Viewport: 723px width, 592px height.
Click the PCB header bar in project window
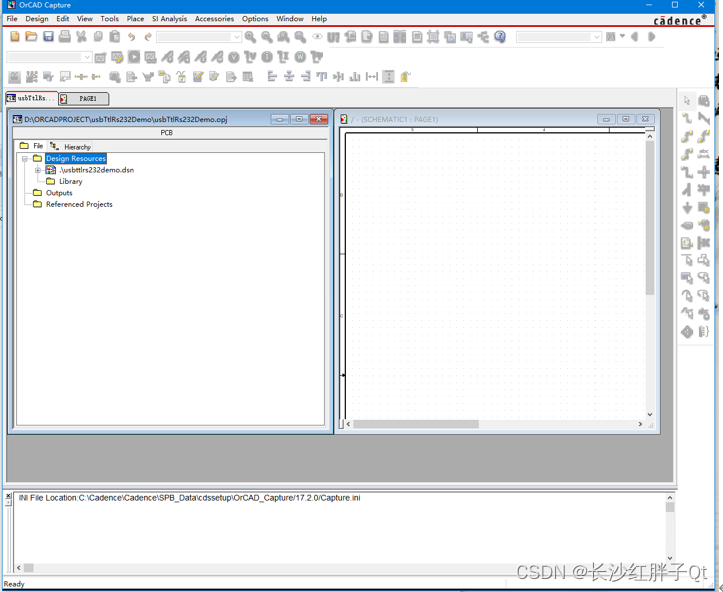point(170,133)
